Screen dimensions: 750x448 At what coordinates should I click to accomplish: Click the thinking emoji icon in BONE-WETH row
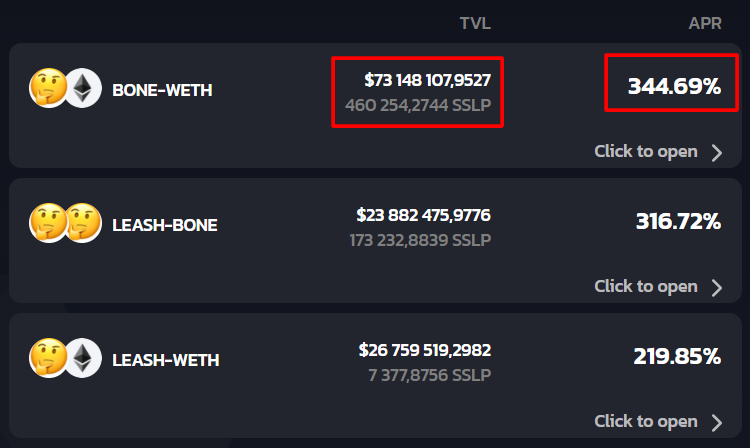(48, 90)
